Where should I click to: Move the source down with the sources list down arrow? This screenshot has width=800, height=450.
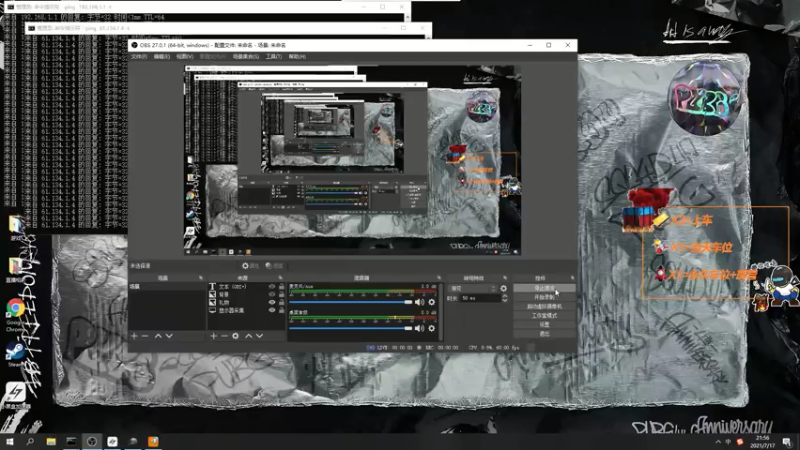tap(259, 336)
